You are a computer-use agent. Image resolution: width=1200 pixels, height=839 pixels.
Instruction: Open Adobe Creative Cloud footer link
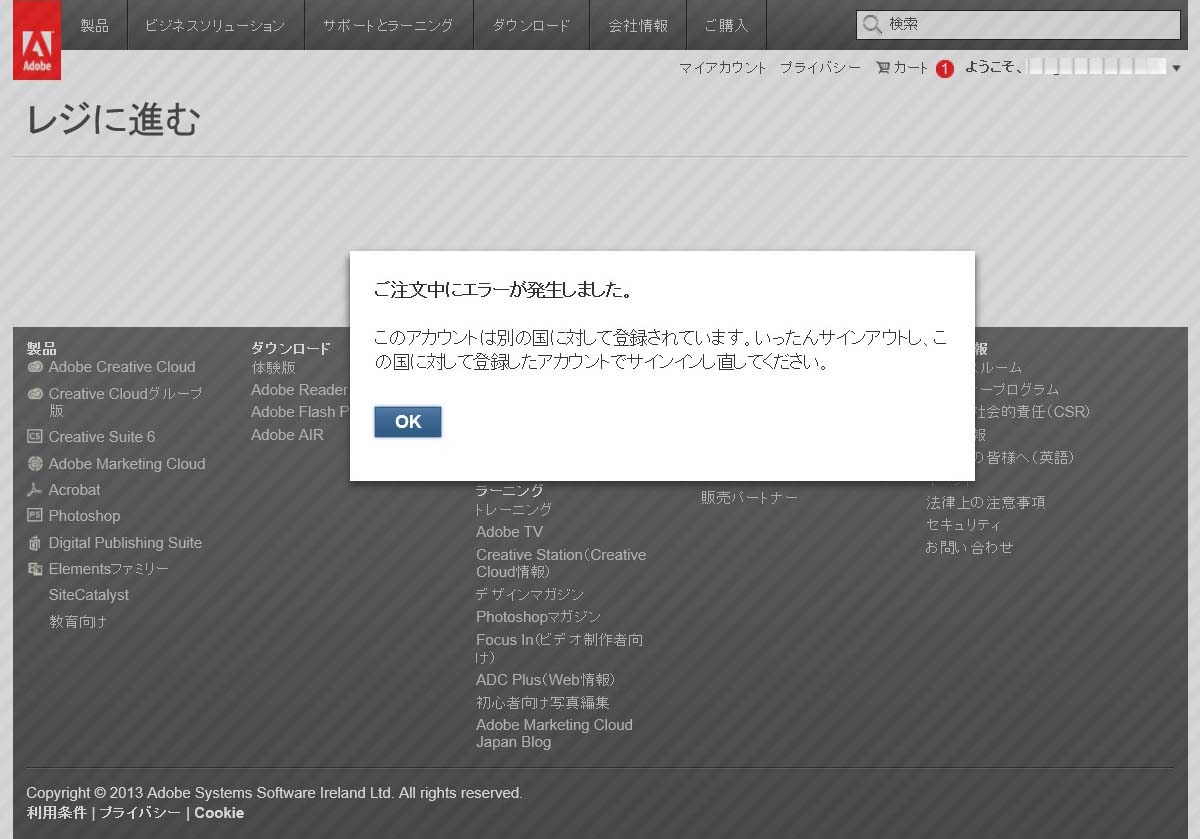(122, 367)
